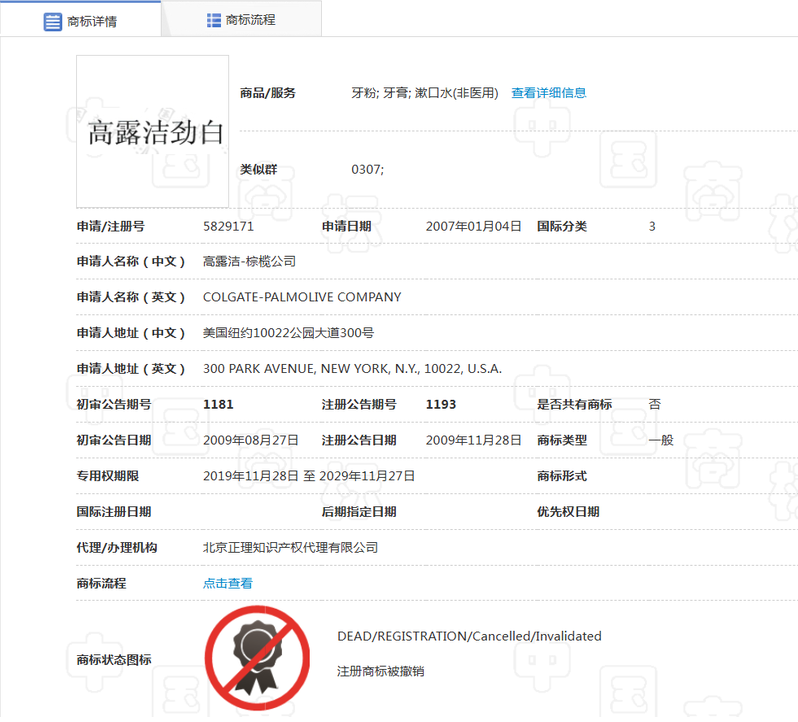This screenshot has height=722, width=798.
Task: Click the 类似群 label
Action: click(x=259, y=169)
